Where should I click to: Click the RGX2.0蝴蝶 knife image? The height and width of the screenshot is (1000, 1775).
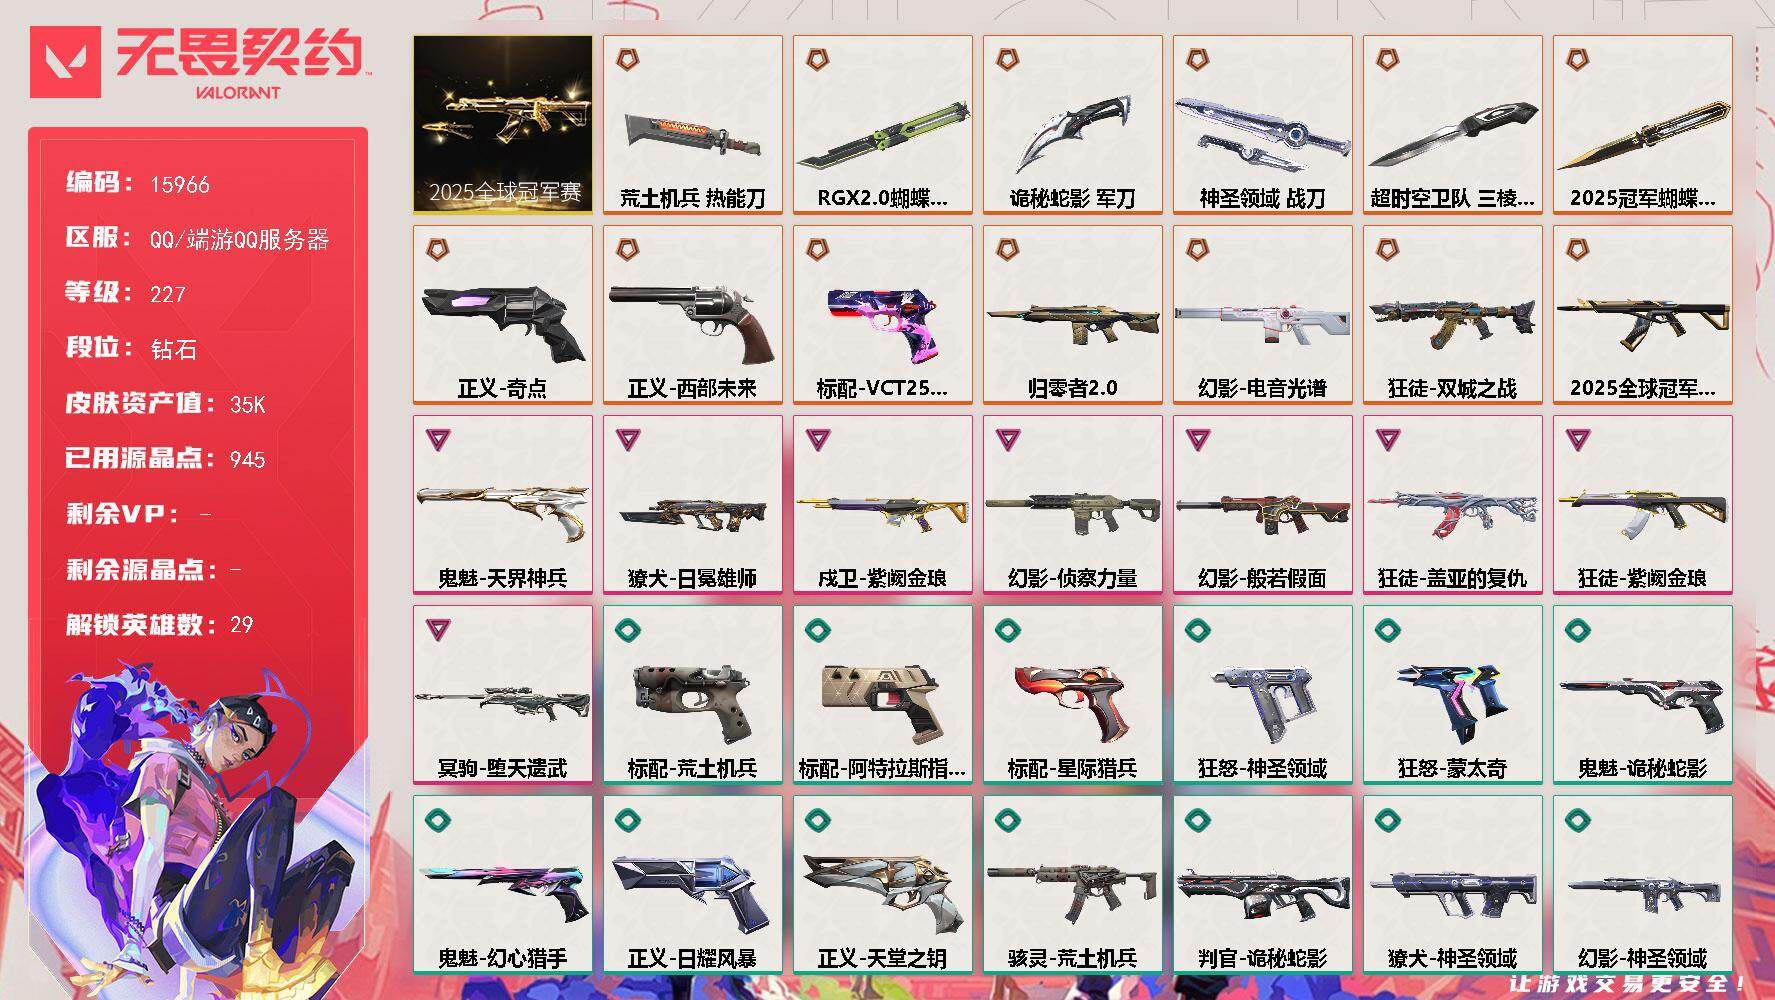click(x=882, y=135)
